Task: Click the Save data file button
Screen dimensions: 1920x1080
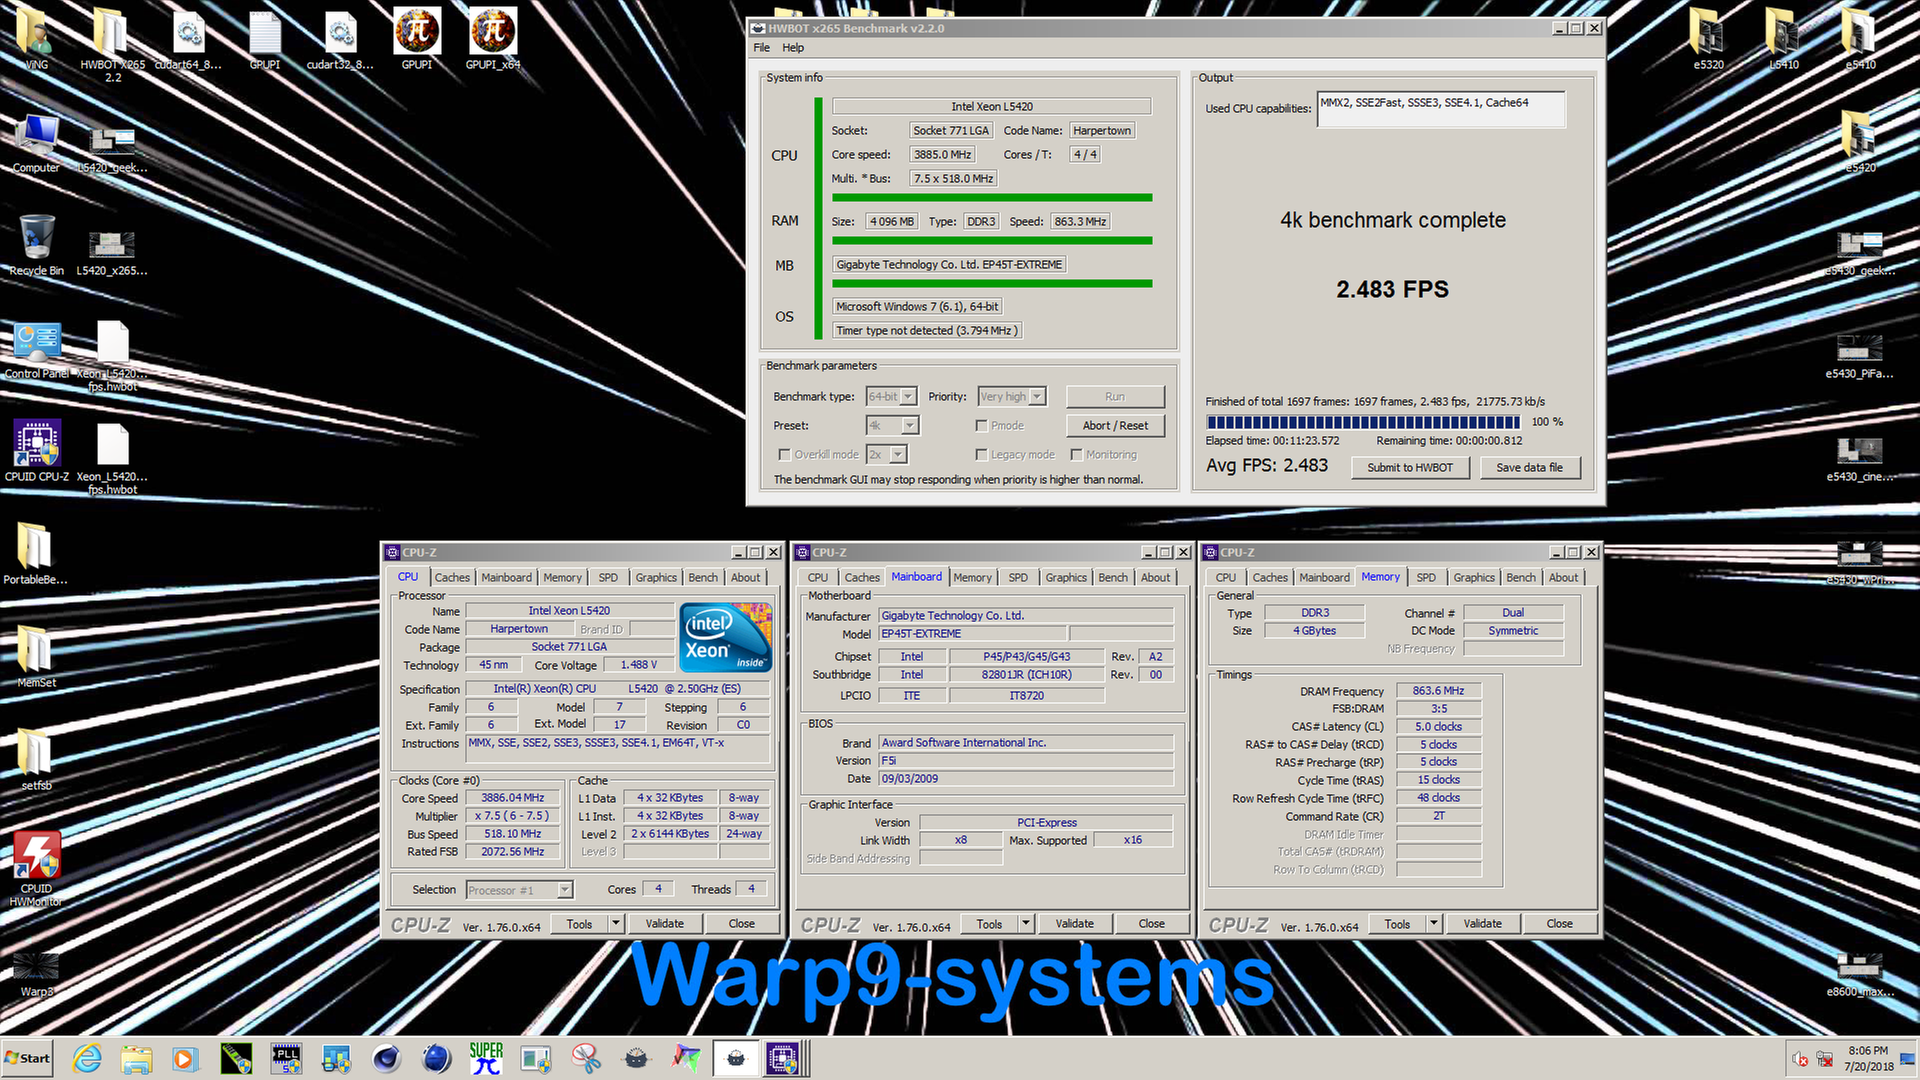Action: (x=1529, y=468)
